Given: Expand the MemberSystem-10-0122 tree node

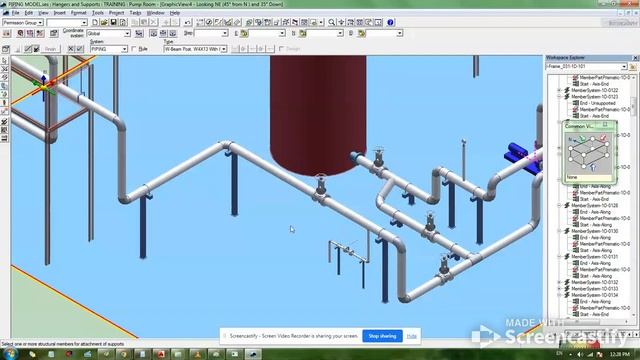Looking at the screenshot, I should [x=559, y=90].
